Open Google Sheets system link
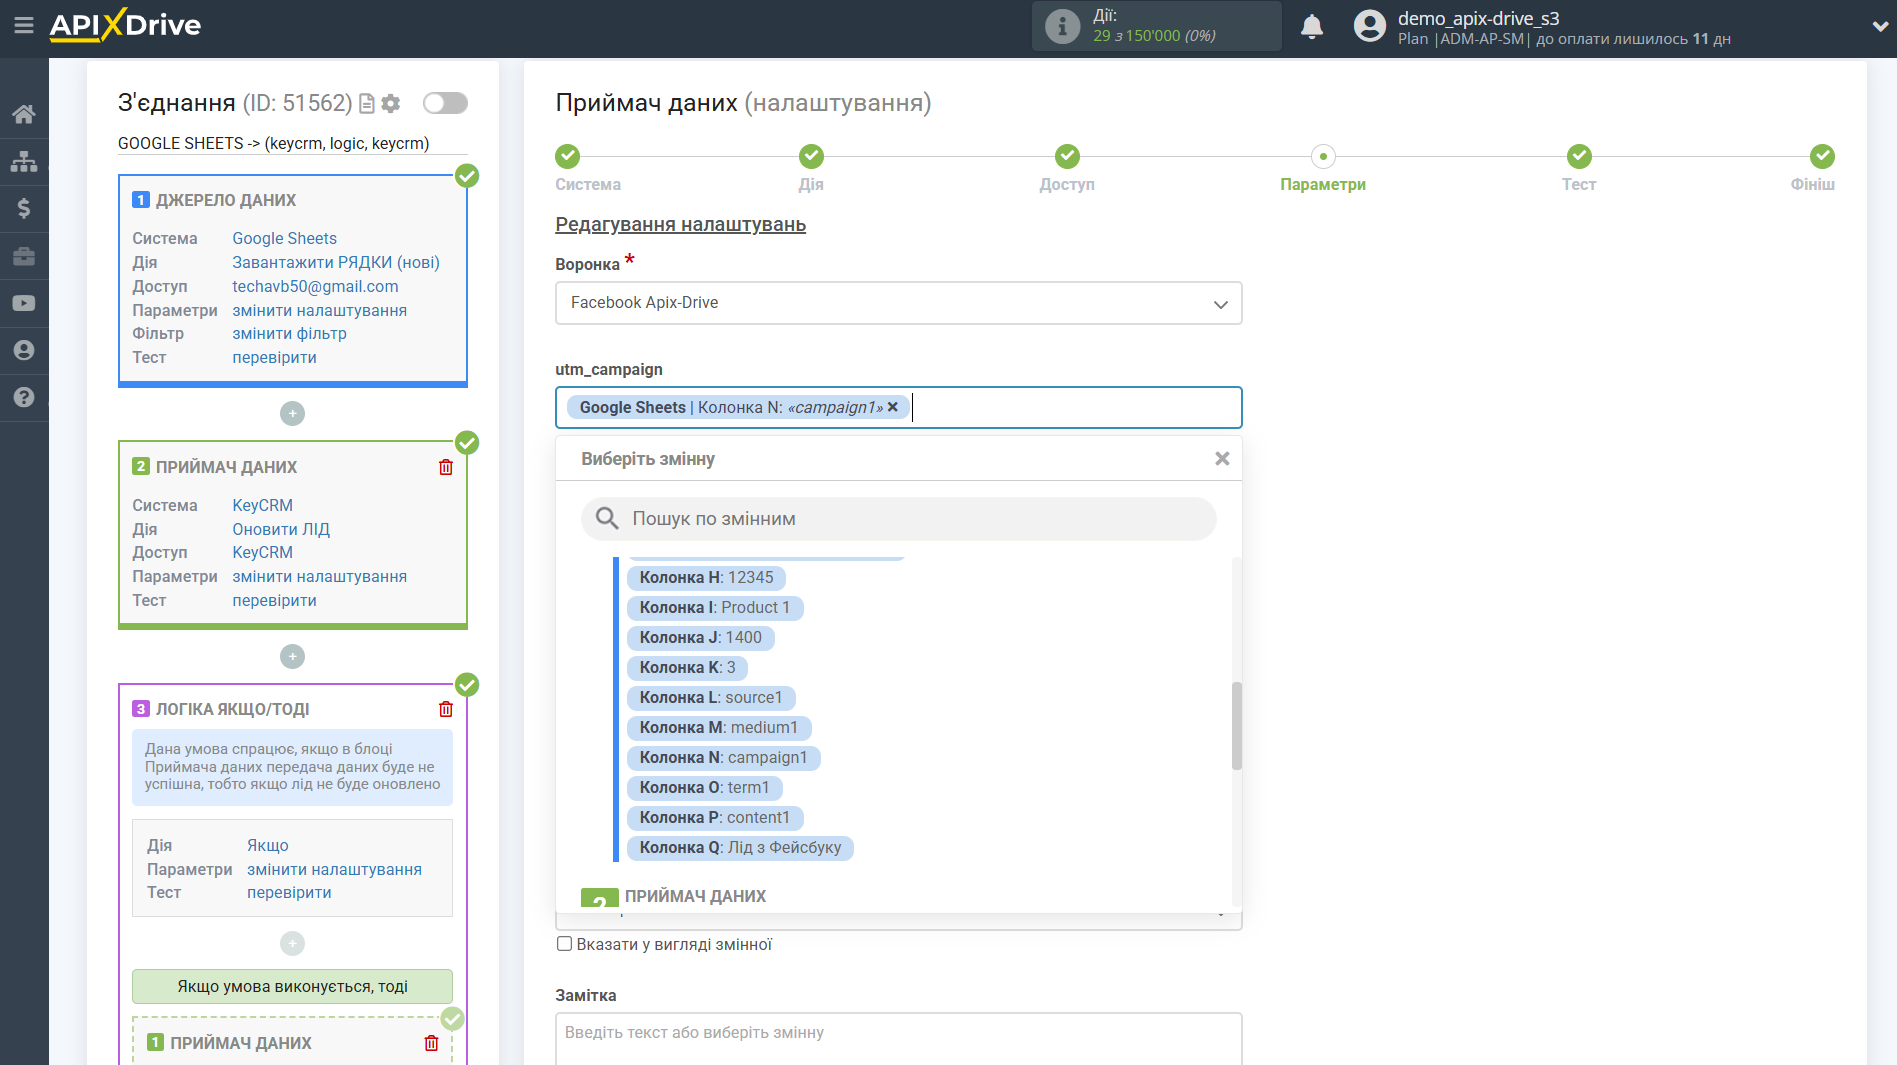The width and height of the screenshot is (1897, 1065). (284, 238)
